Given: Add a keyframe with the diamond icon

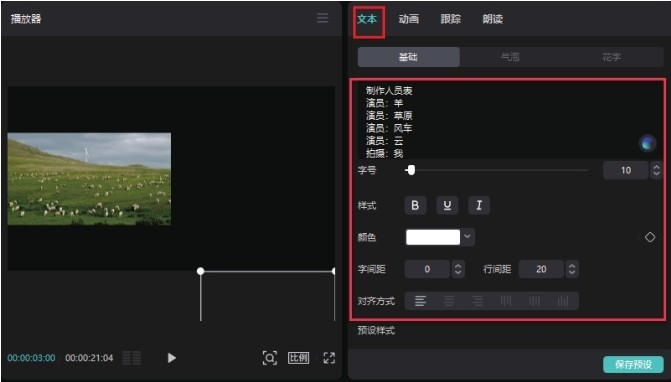Looking at the screenshot, I should click(x=650, y=237).
